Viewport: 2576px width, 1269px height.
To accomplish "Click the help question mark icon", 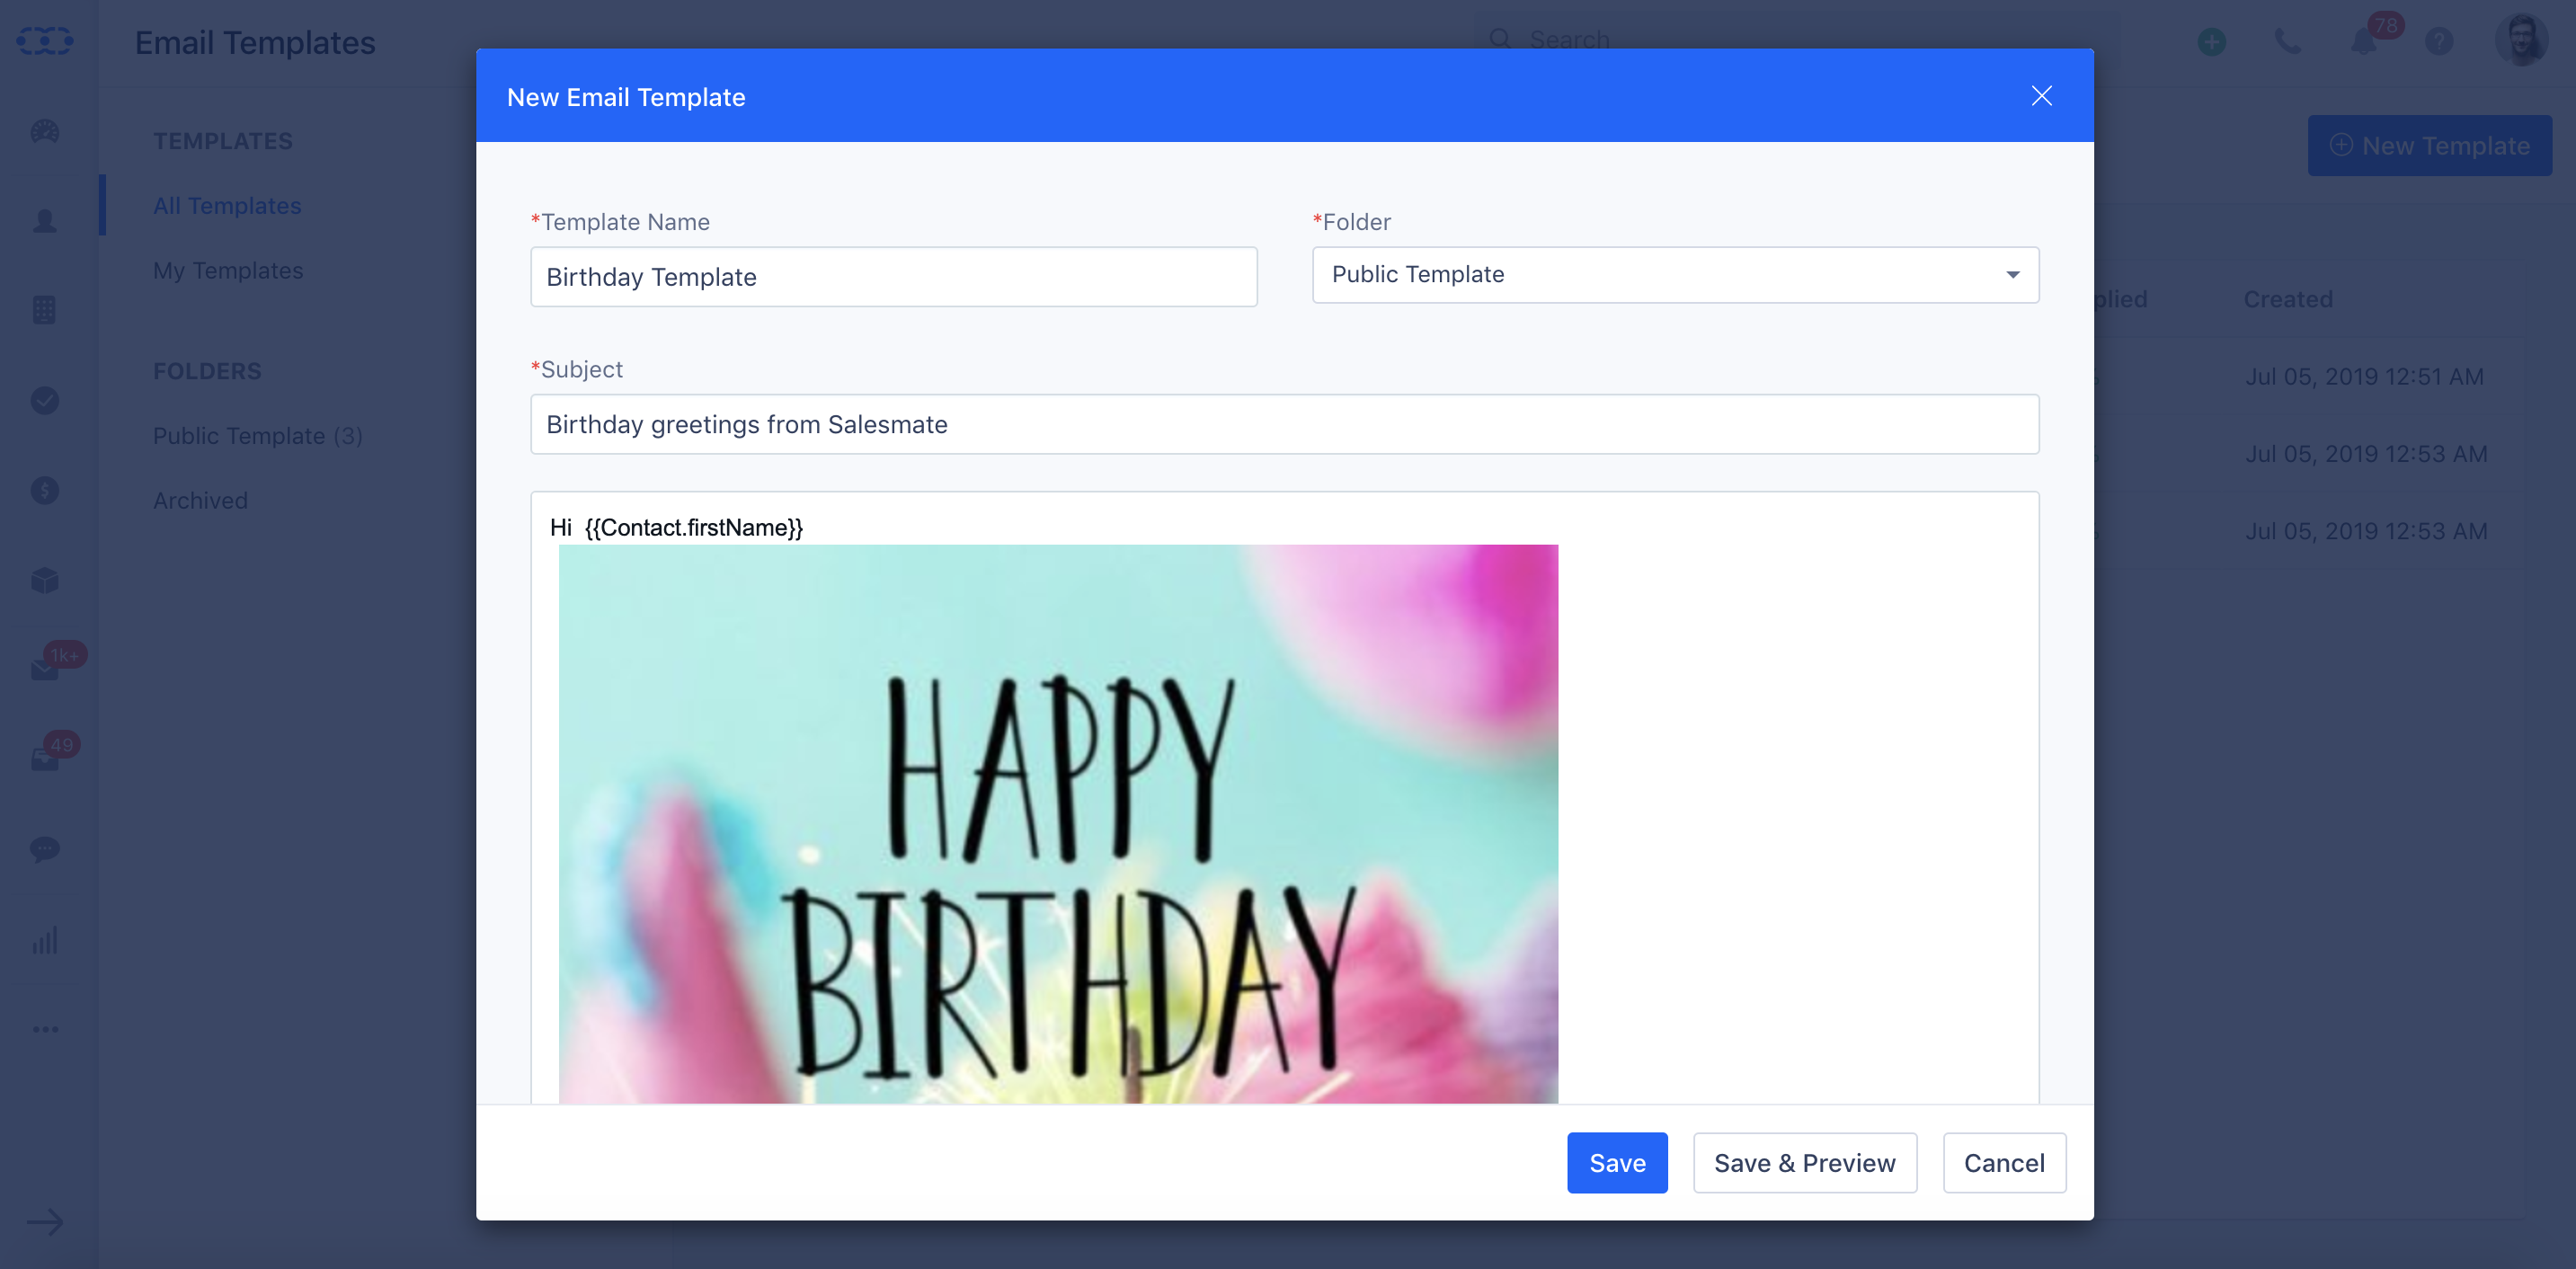I will click(2439, 42).
